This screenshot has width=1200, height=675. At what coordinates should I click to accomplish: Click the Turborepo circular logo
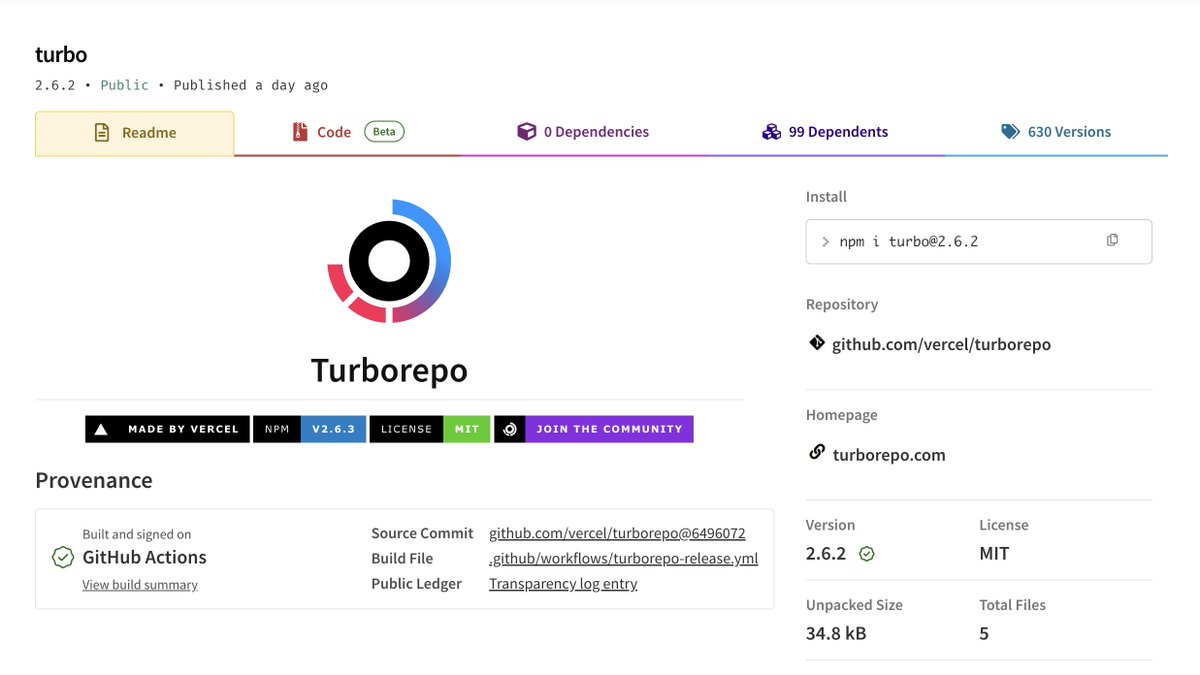click(x=389, y=261)
